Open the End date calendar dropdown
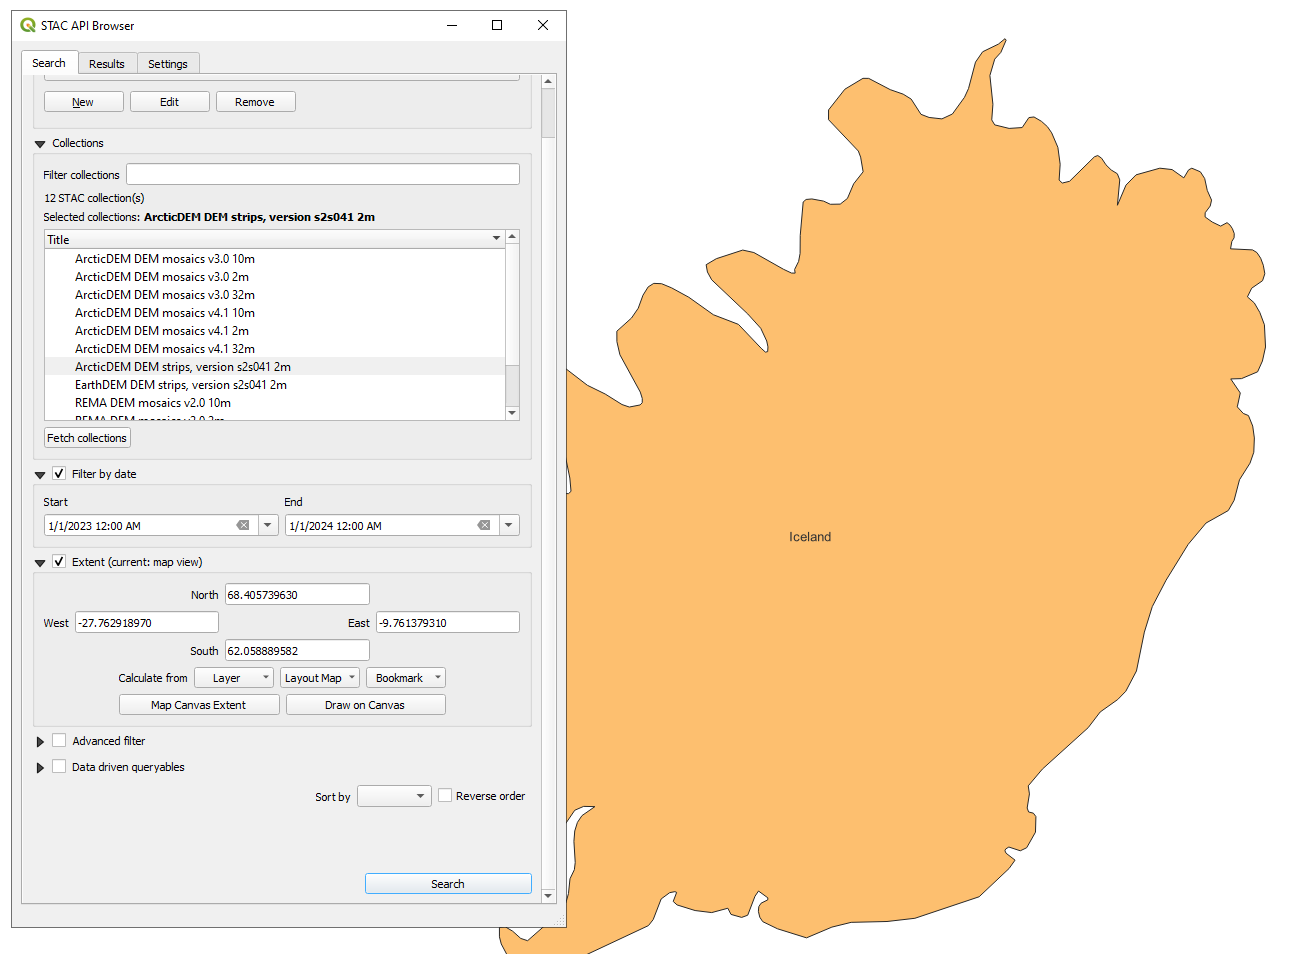The height and width of the screenshot is (954, 1290). (x=509, y=525)
